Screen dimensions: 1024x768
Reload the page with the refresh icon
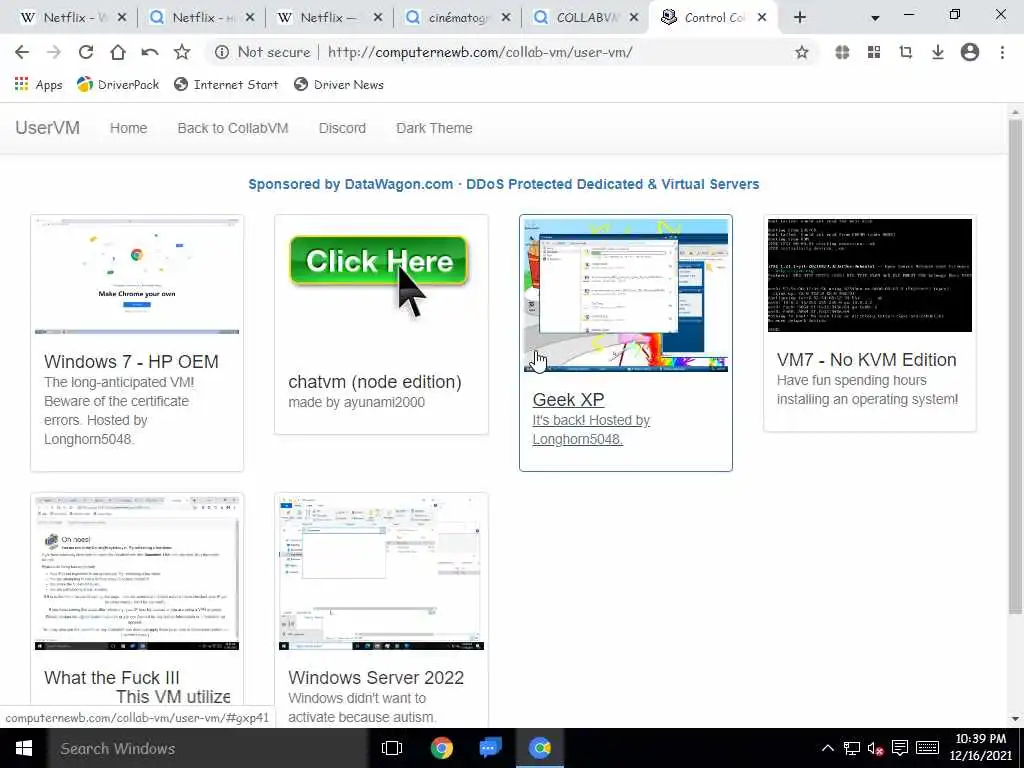pos(86,52)
